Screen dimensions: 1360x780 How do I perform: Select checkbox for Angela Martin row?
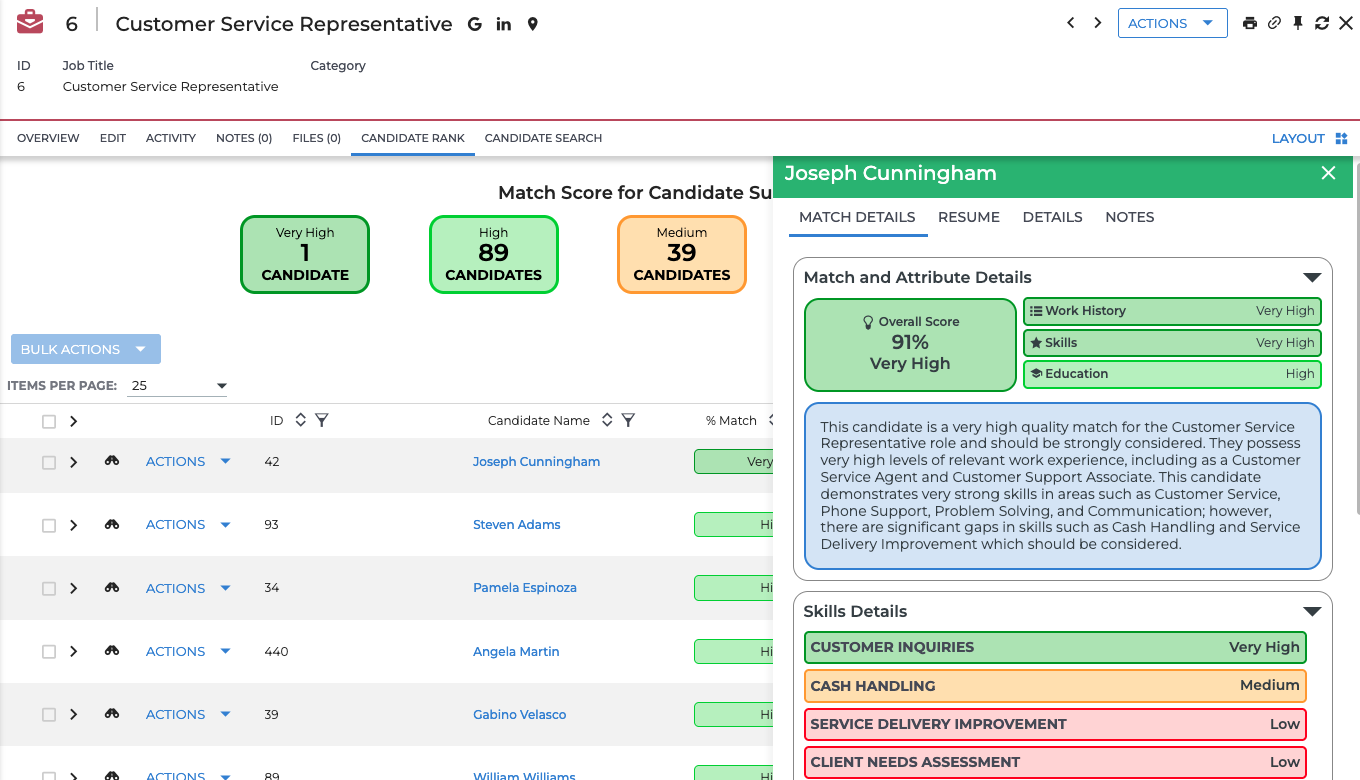(49, 652)
